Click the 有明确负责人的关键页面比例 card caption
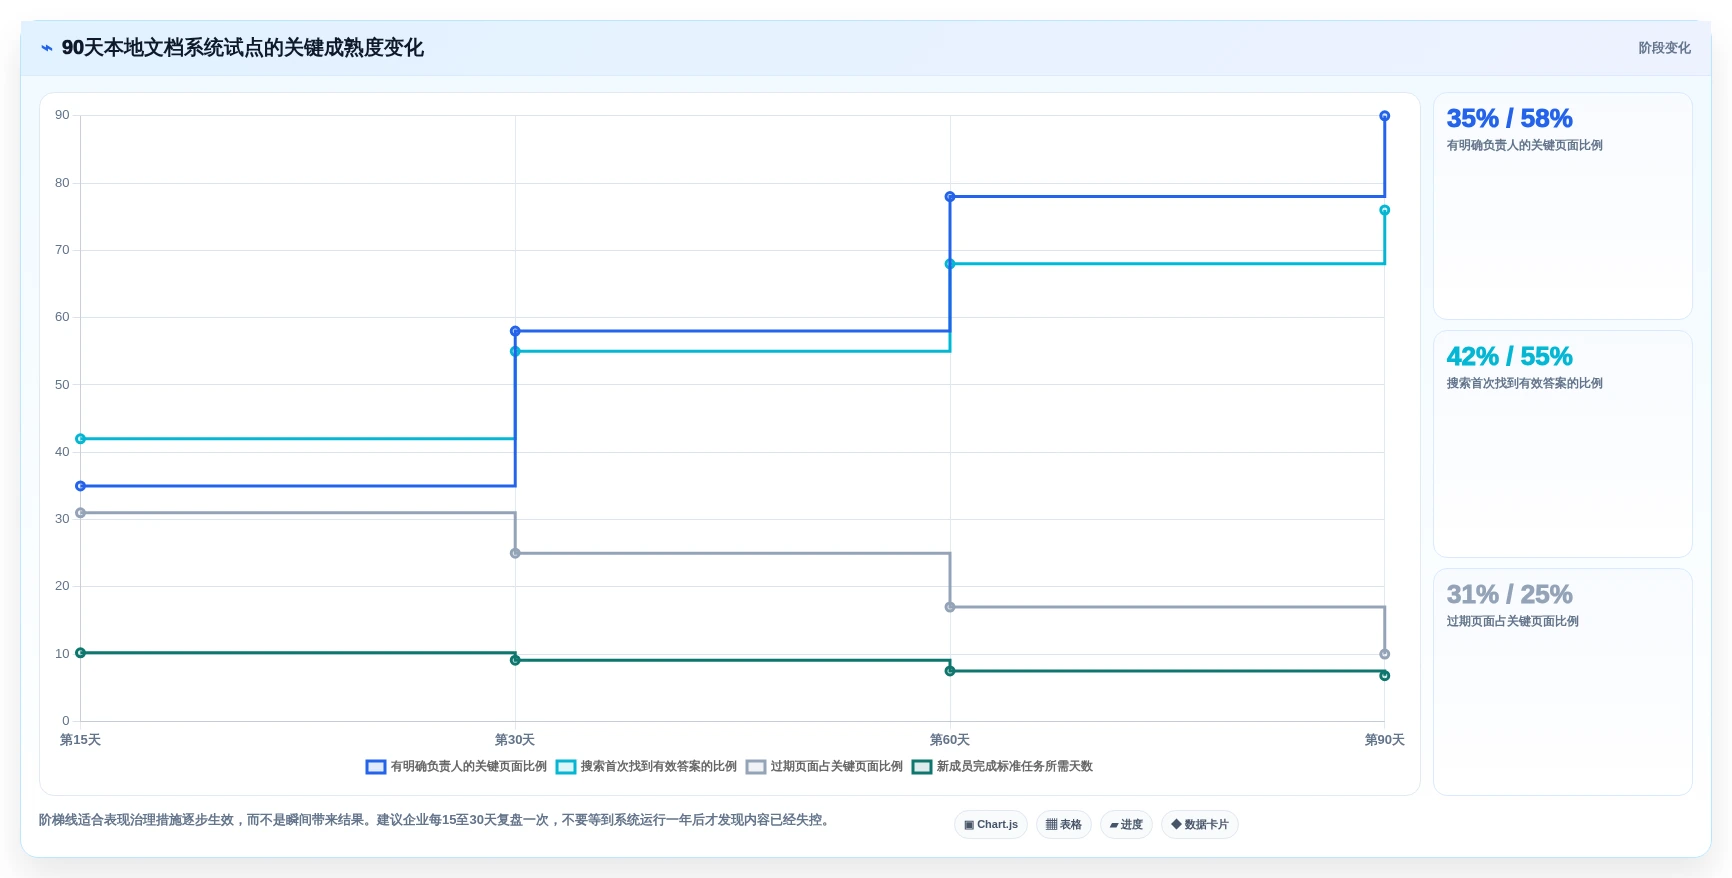1732x878 pixels. click(1525, 145)
